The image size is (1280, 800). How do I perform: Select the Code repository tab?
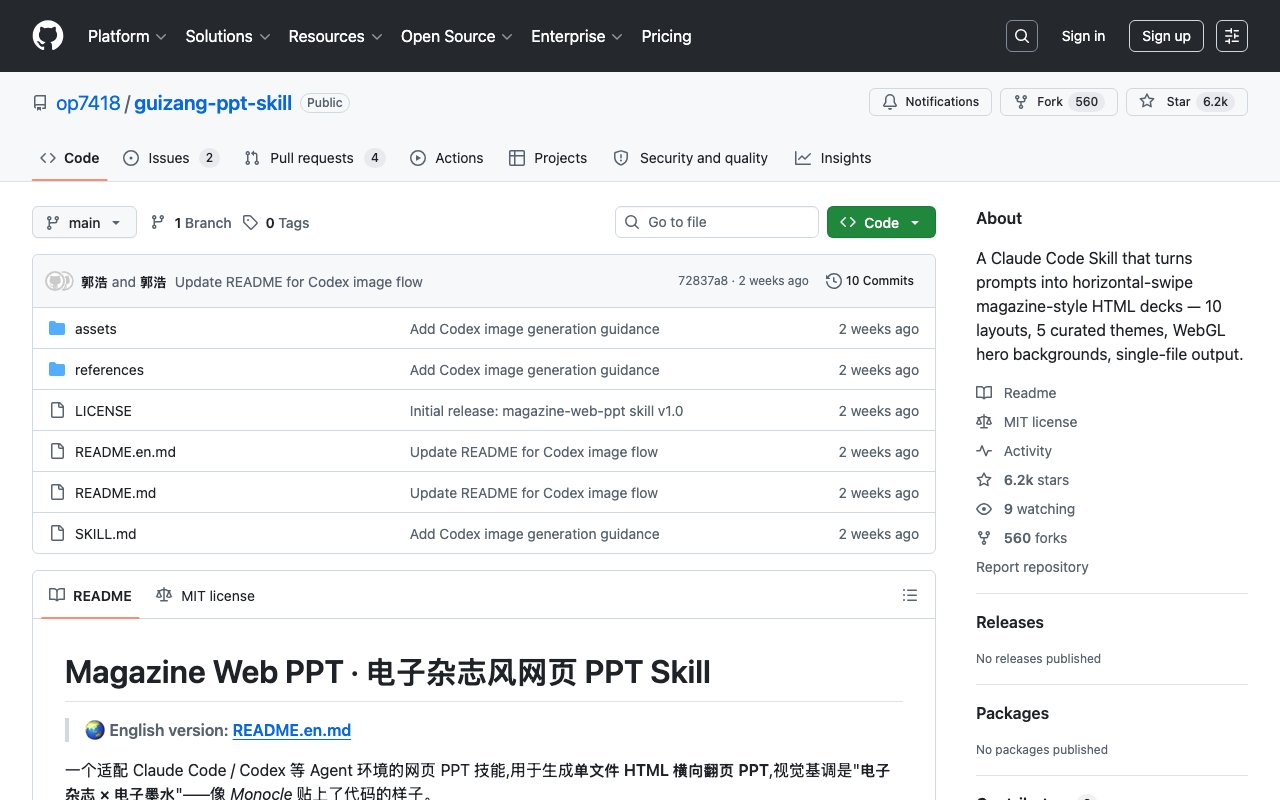70,158
